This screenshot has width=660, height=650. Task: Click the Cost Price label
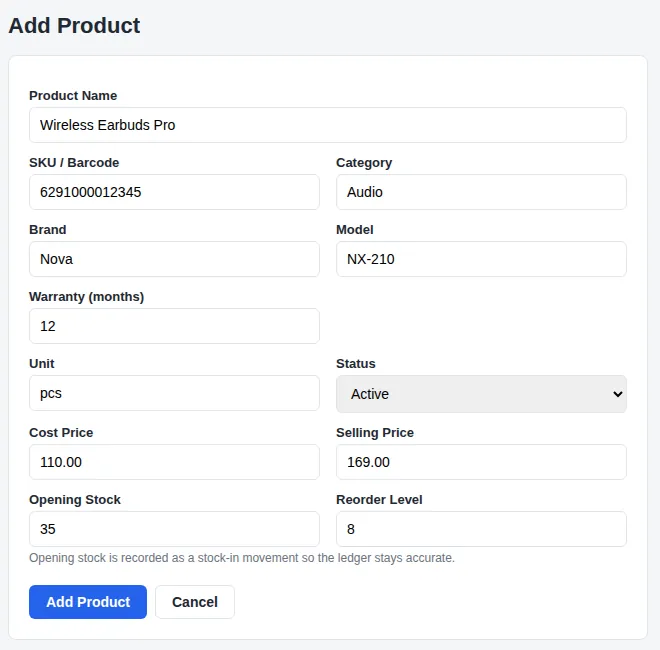click(61, 432)
